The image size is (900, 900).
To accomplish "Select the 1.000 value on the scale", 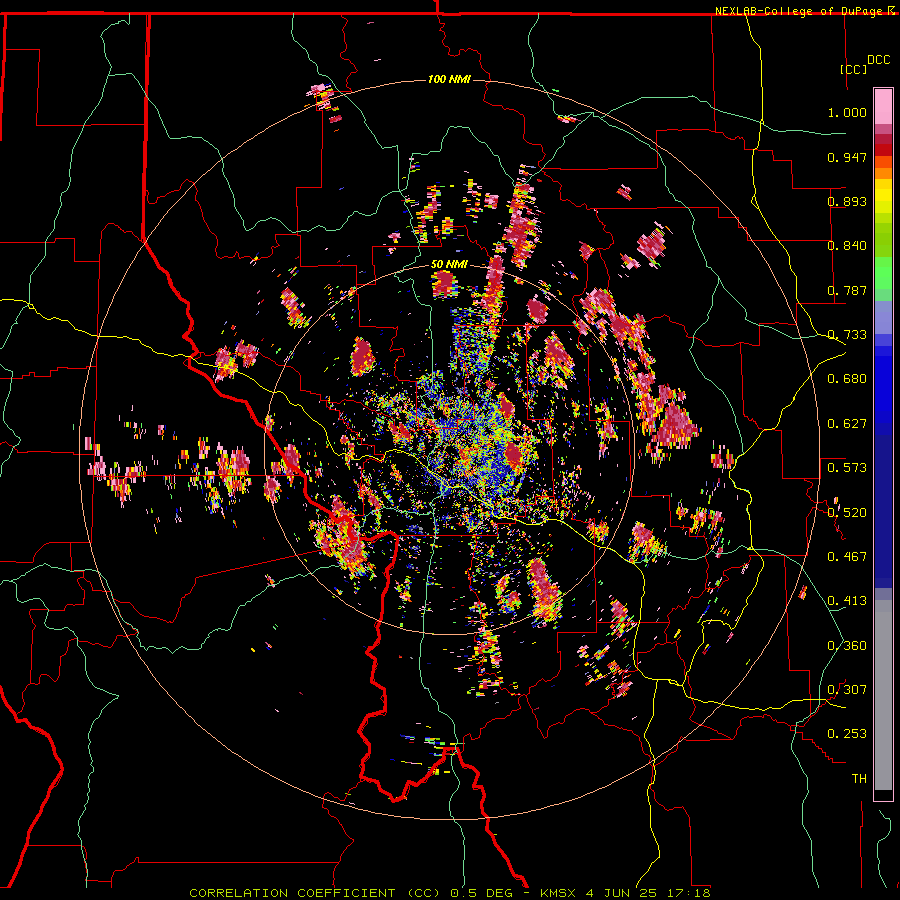I will click(x=847, y=112).
